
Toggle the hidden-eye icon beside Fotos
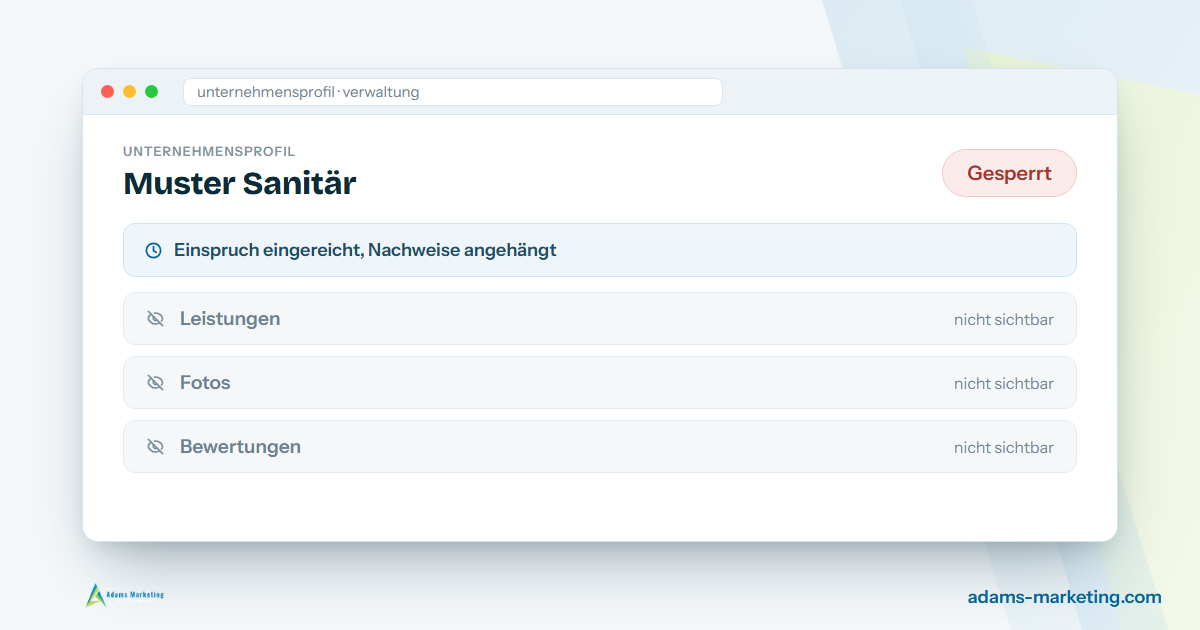(155, 383)
